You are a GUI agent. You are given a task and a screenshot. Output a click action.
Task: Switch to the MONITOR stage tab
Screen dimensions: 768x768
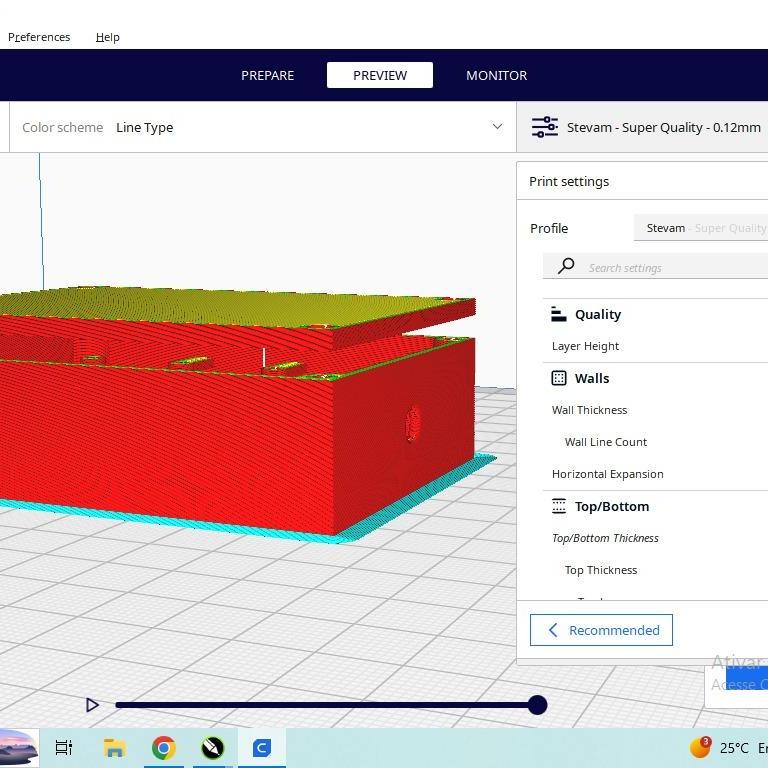tap(496, 75)
